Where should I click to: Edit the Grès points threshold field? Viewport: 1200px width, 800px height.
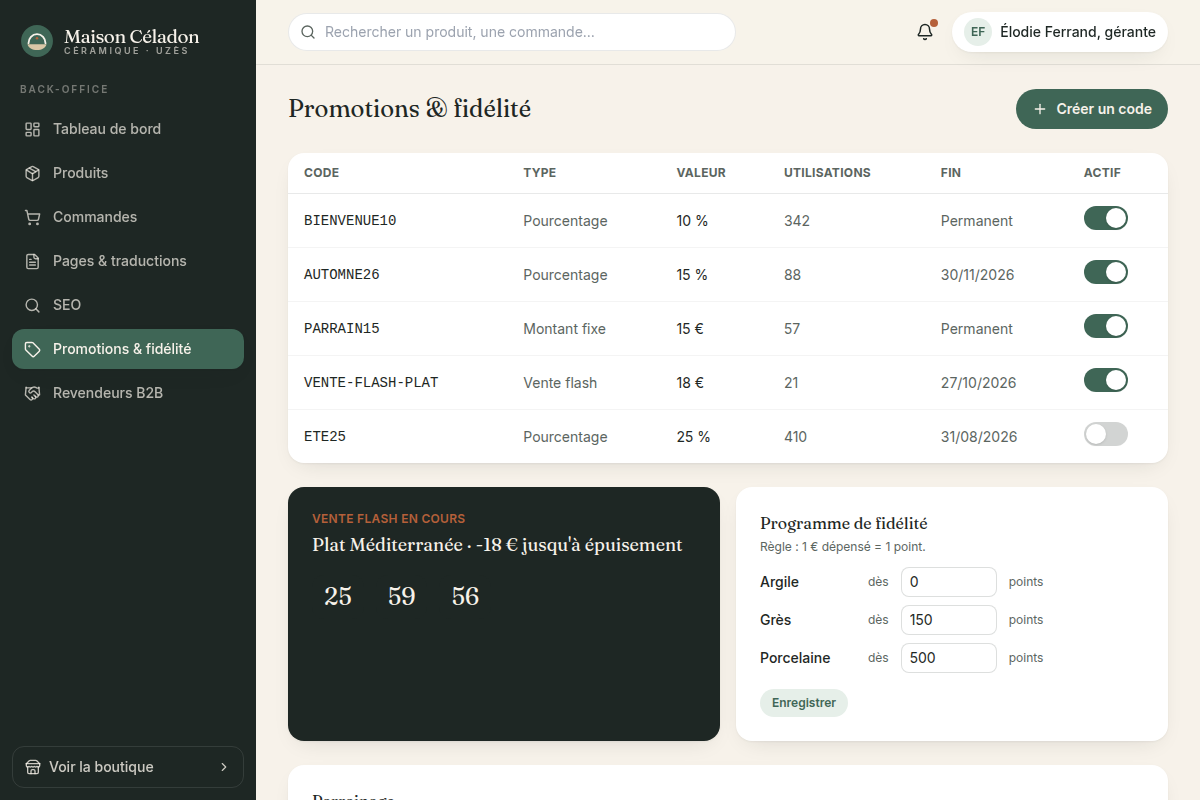(x=949, y=620)
